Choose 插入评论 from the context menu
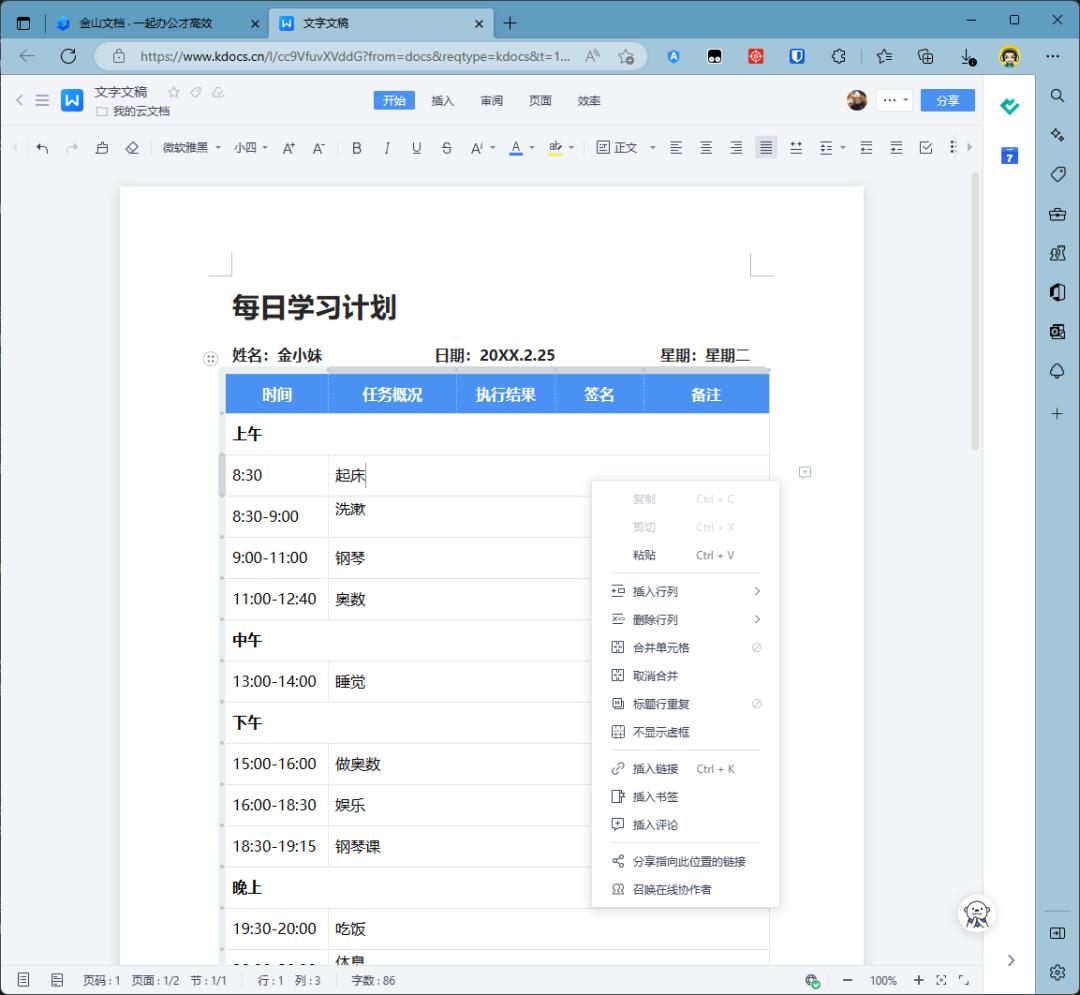This screenshot has height=995, width=1080. (x=655, y=825)
